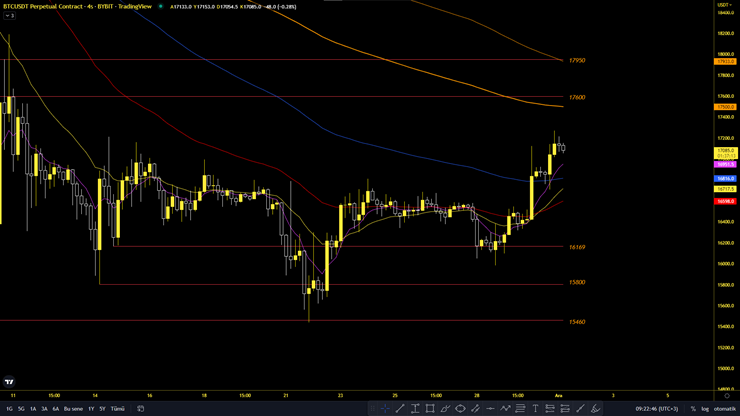The width and height of the screenshot is (740, 416).
Task: Toggle otomatik auto-scale mode
Action: pyautogui.click(x=725, y=408)
